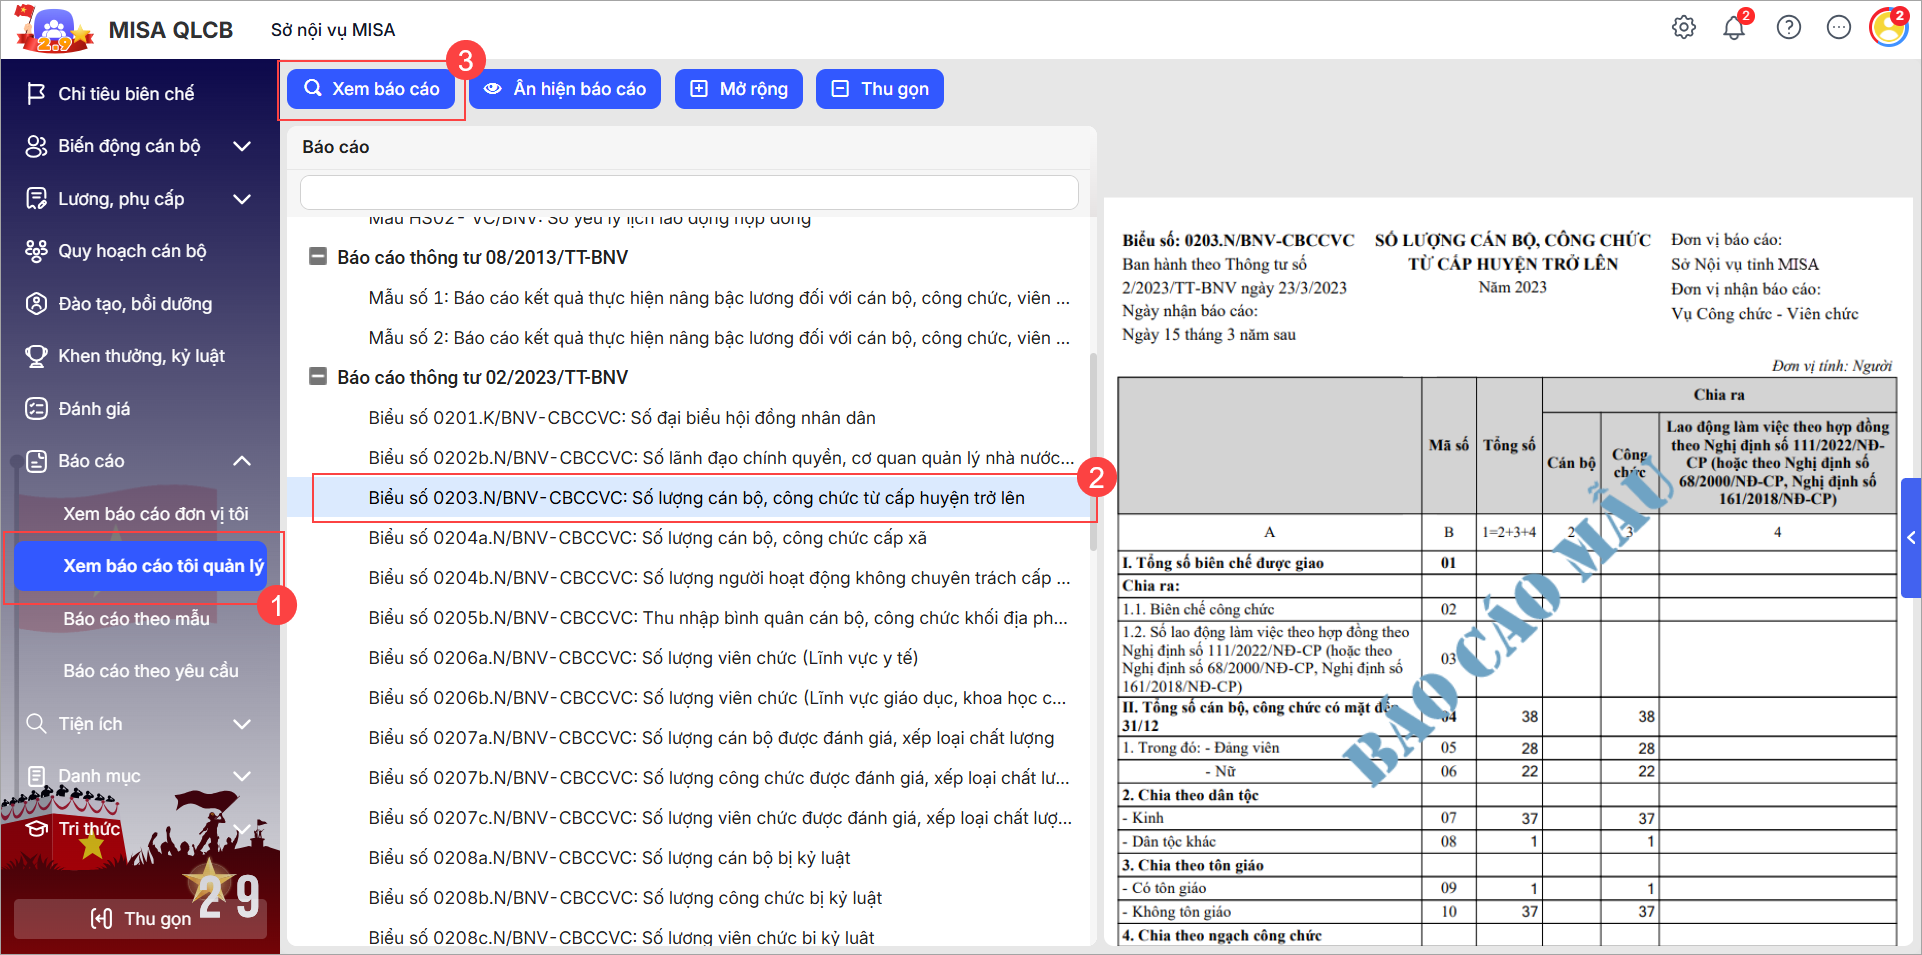Screen dimensions: 1922x955
Task: Collapse Báo cáo thông tư 08/2013/TT-BNV group
Action: [318, 257]
